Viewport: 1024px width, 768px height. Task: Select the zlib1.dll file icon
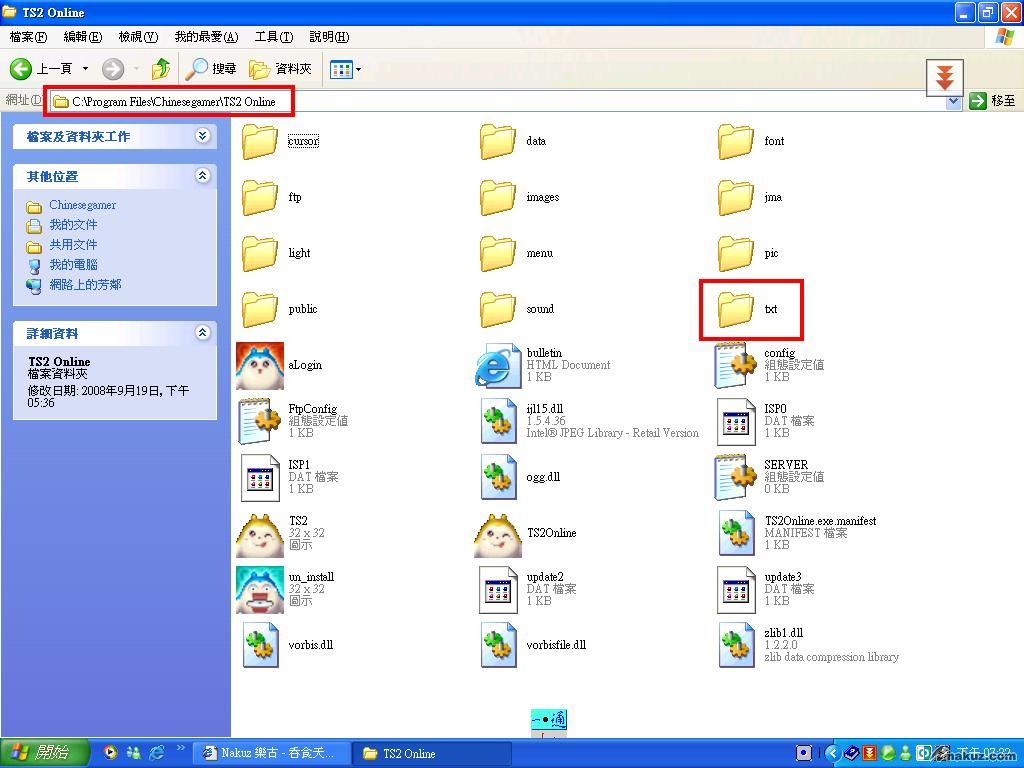735,645
